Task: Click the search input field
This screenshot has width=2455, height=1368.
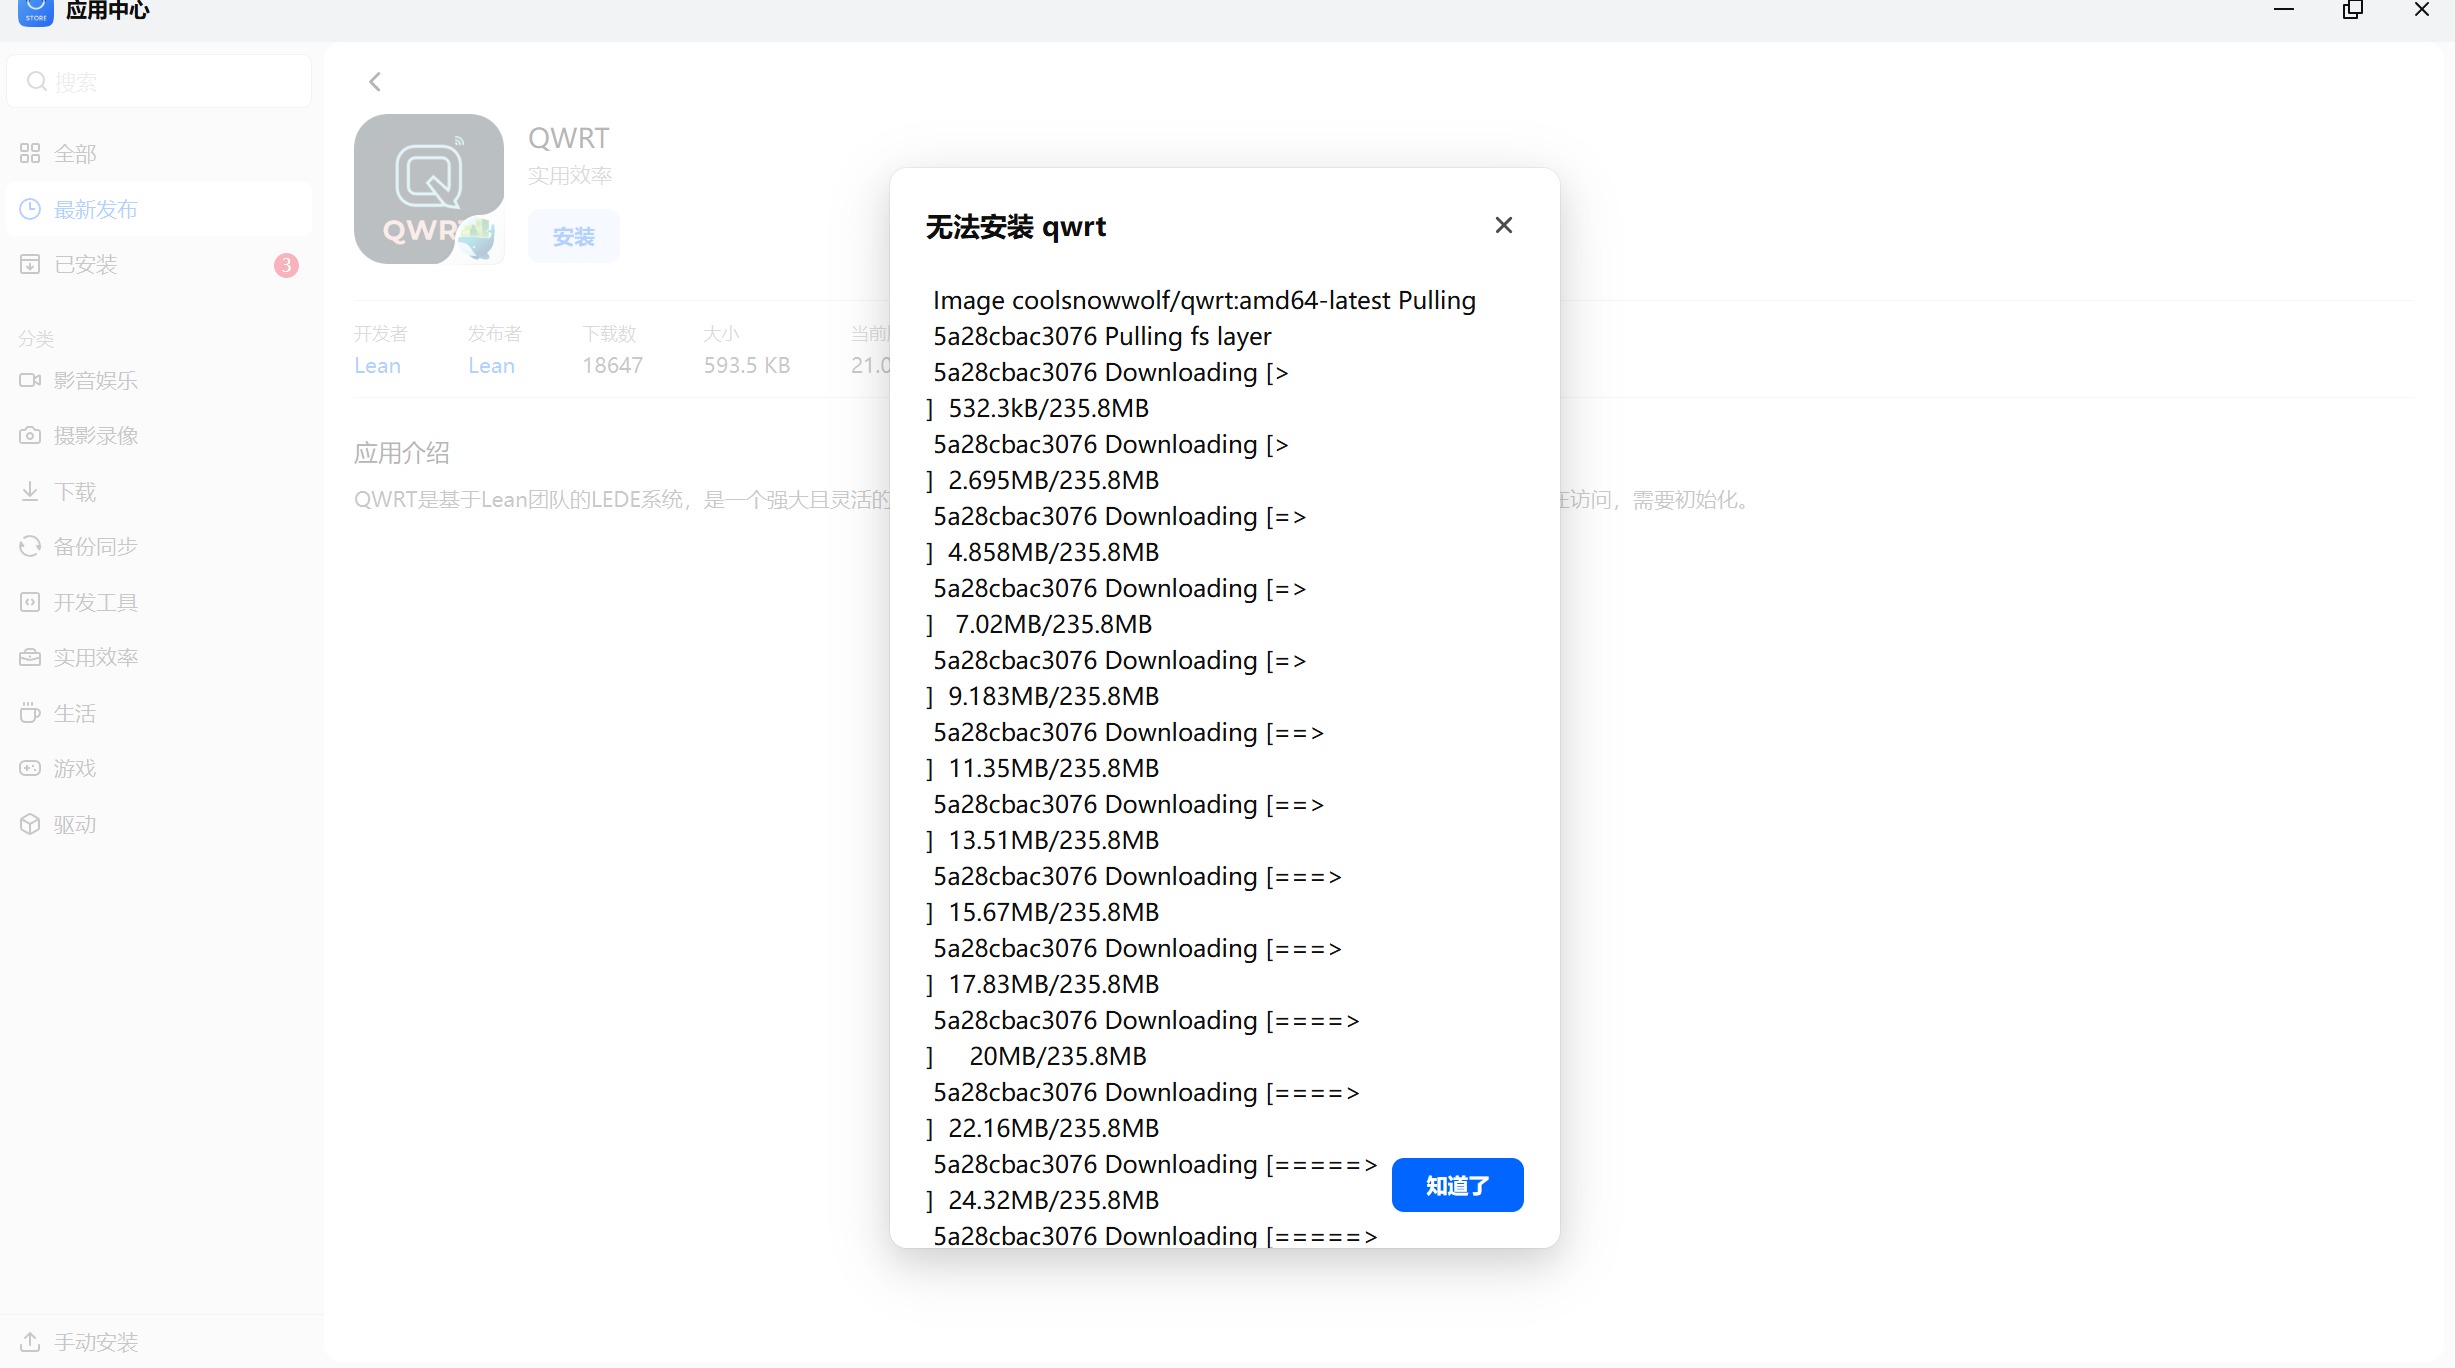Action: click(x=158, y=81)
